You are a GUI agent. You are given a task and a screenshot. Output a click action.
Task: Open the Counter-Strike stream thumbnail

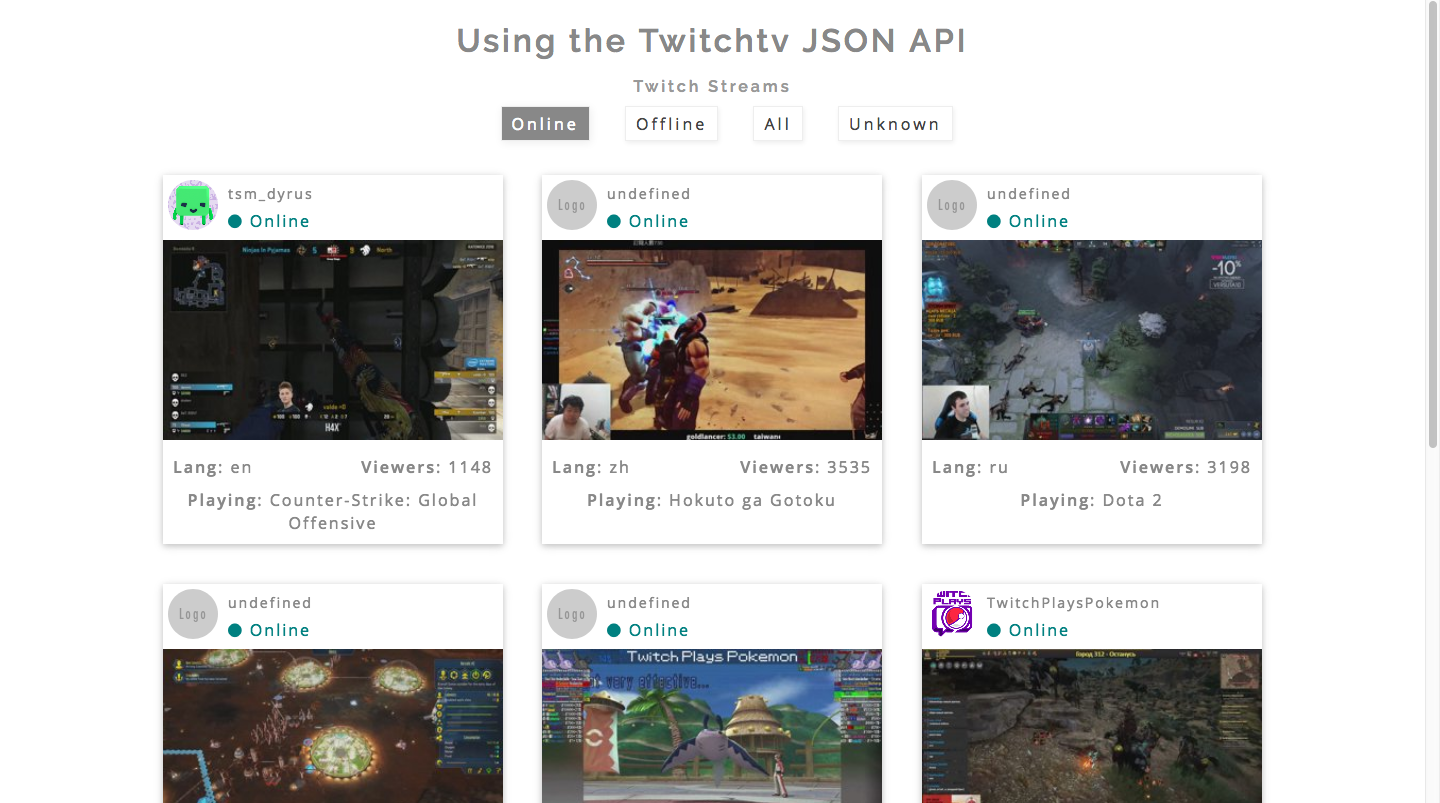[333, 340]
